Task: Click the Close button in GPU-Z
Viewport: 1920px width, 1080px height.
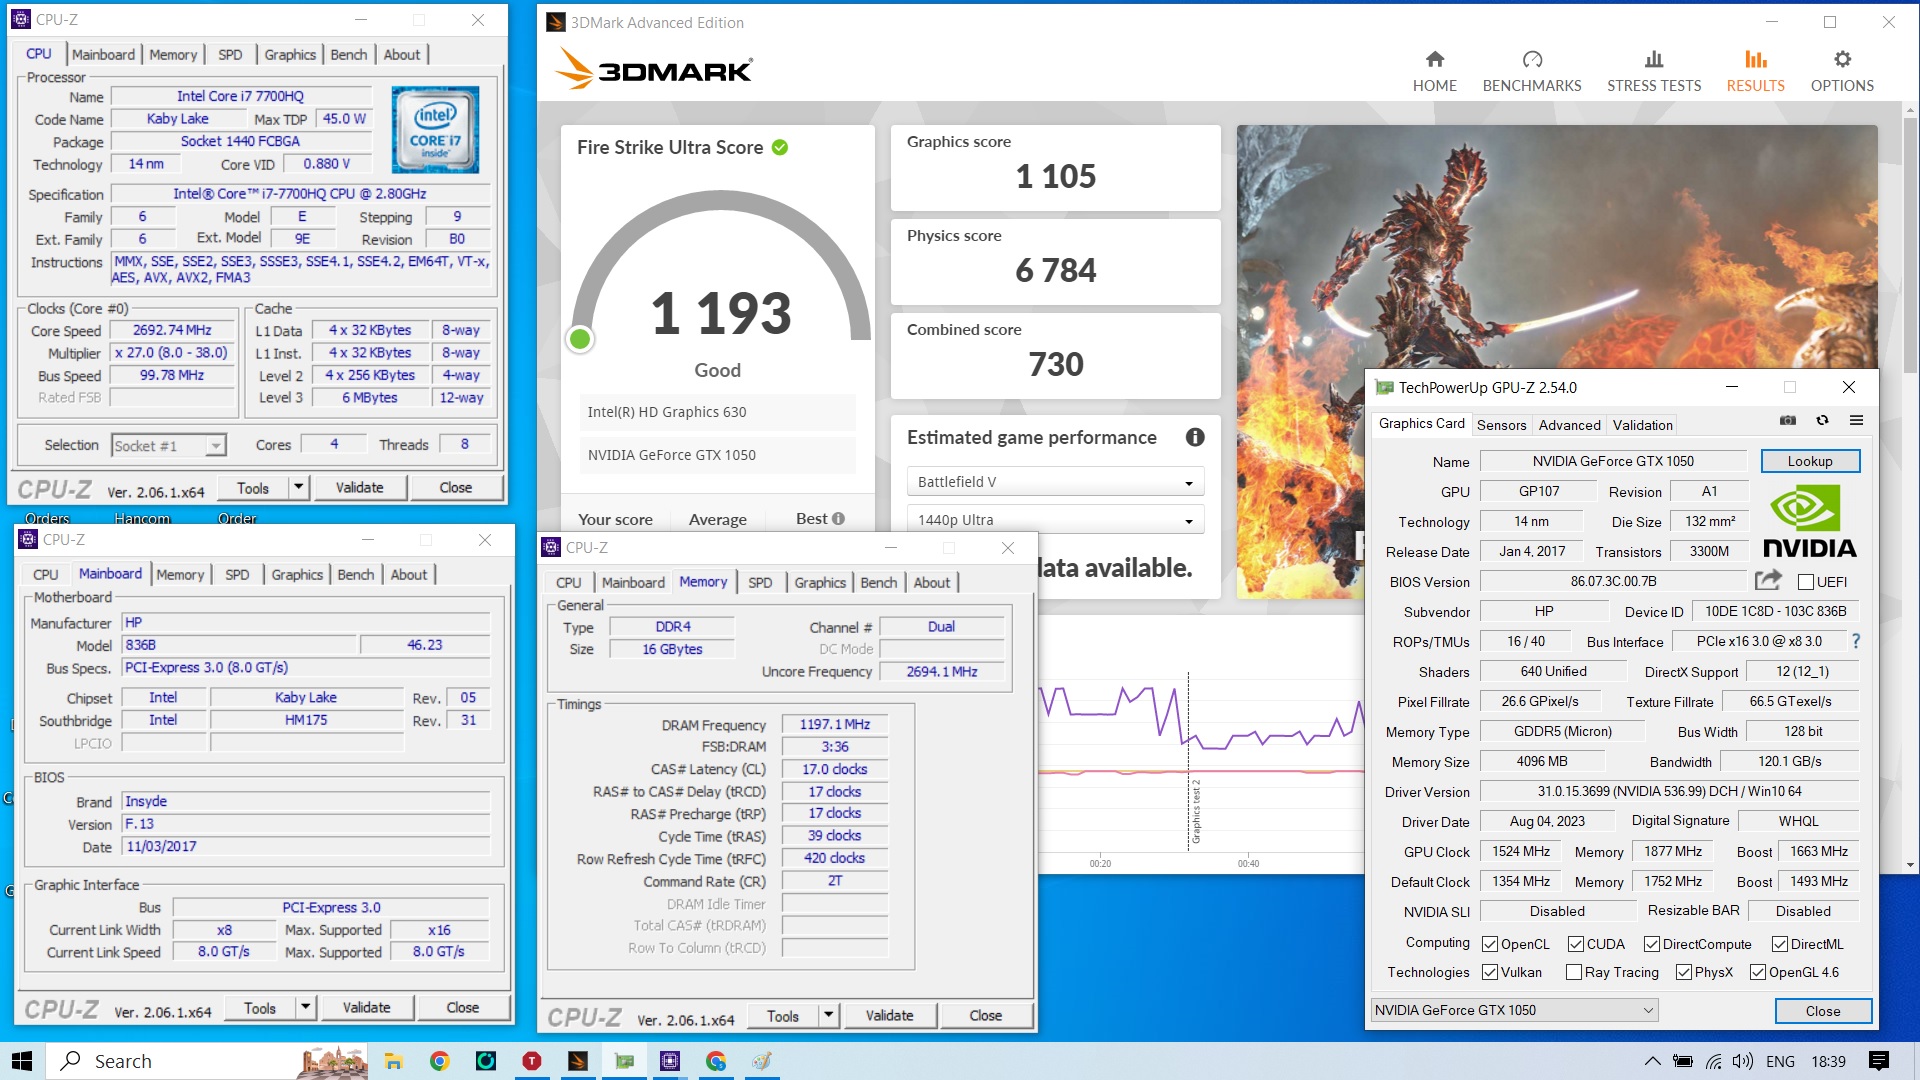Action: [1822, 1011]
